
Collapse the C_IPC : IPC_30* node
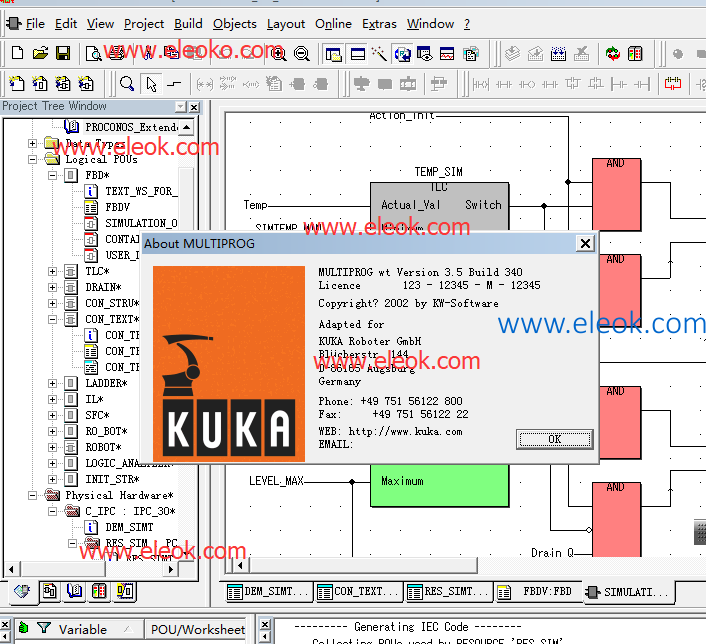point(53,511)
